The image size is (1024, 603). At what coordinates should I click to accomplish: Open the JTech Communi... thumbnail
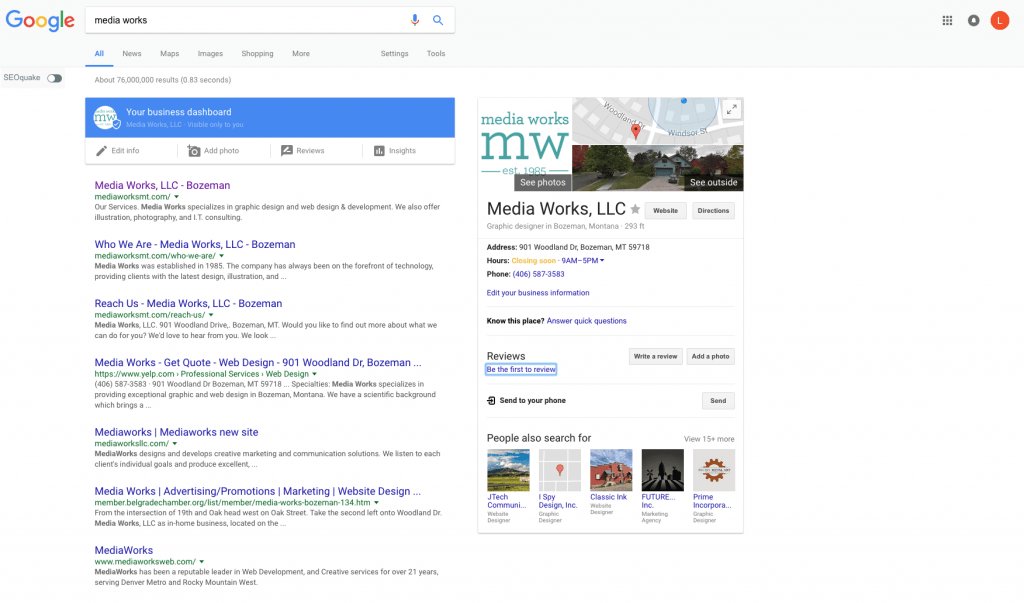click(508, 470)
